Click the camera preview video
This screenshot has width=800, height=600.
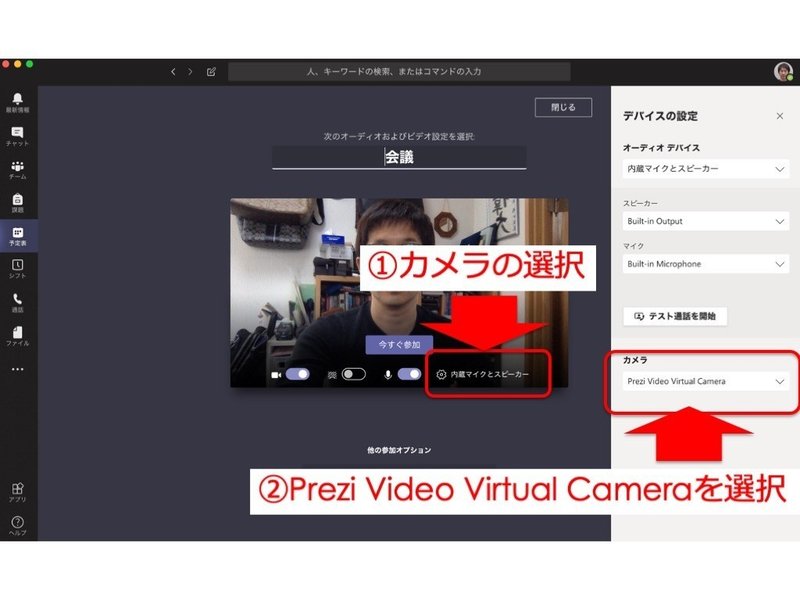coord(399,293)
